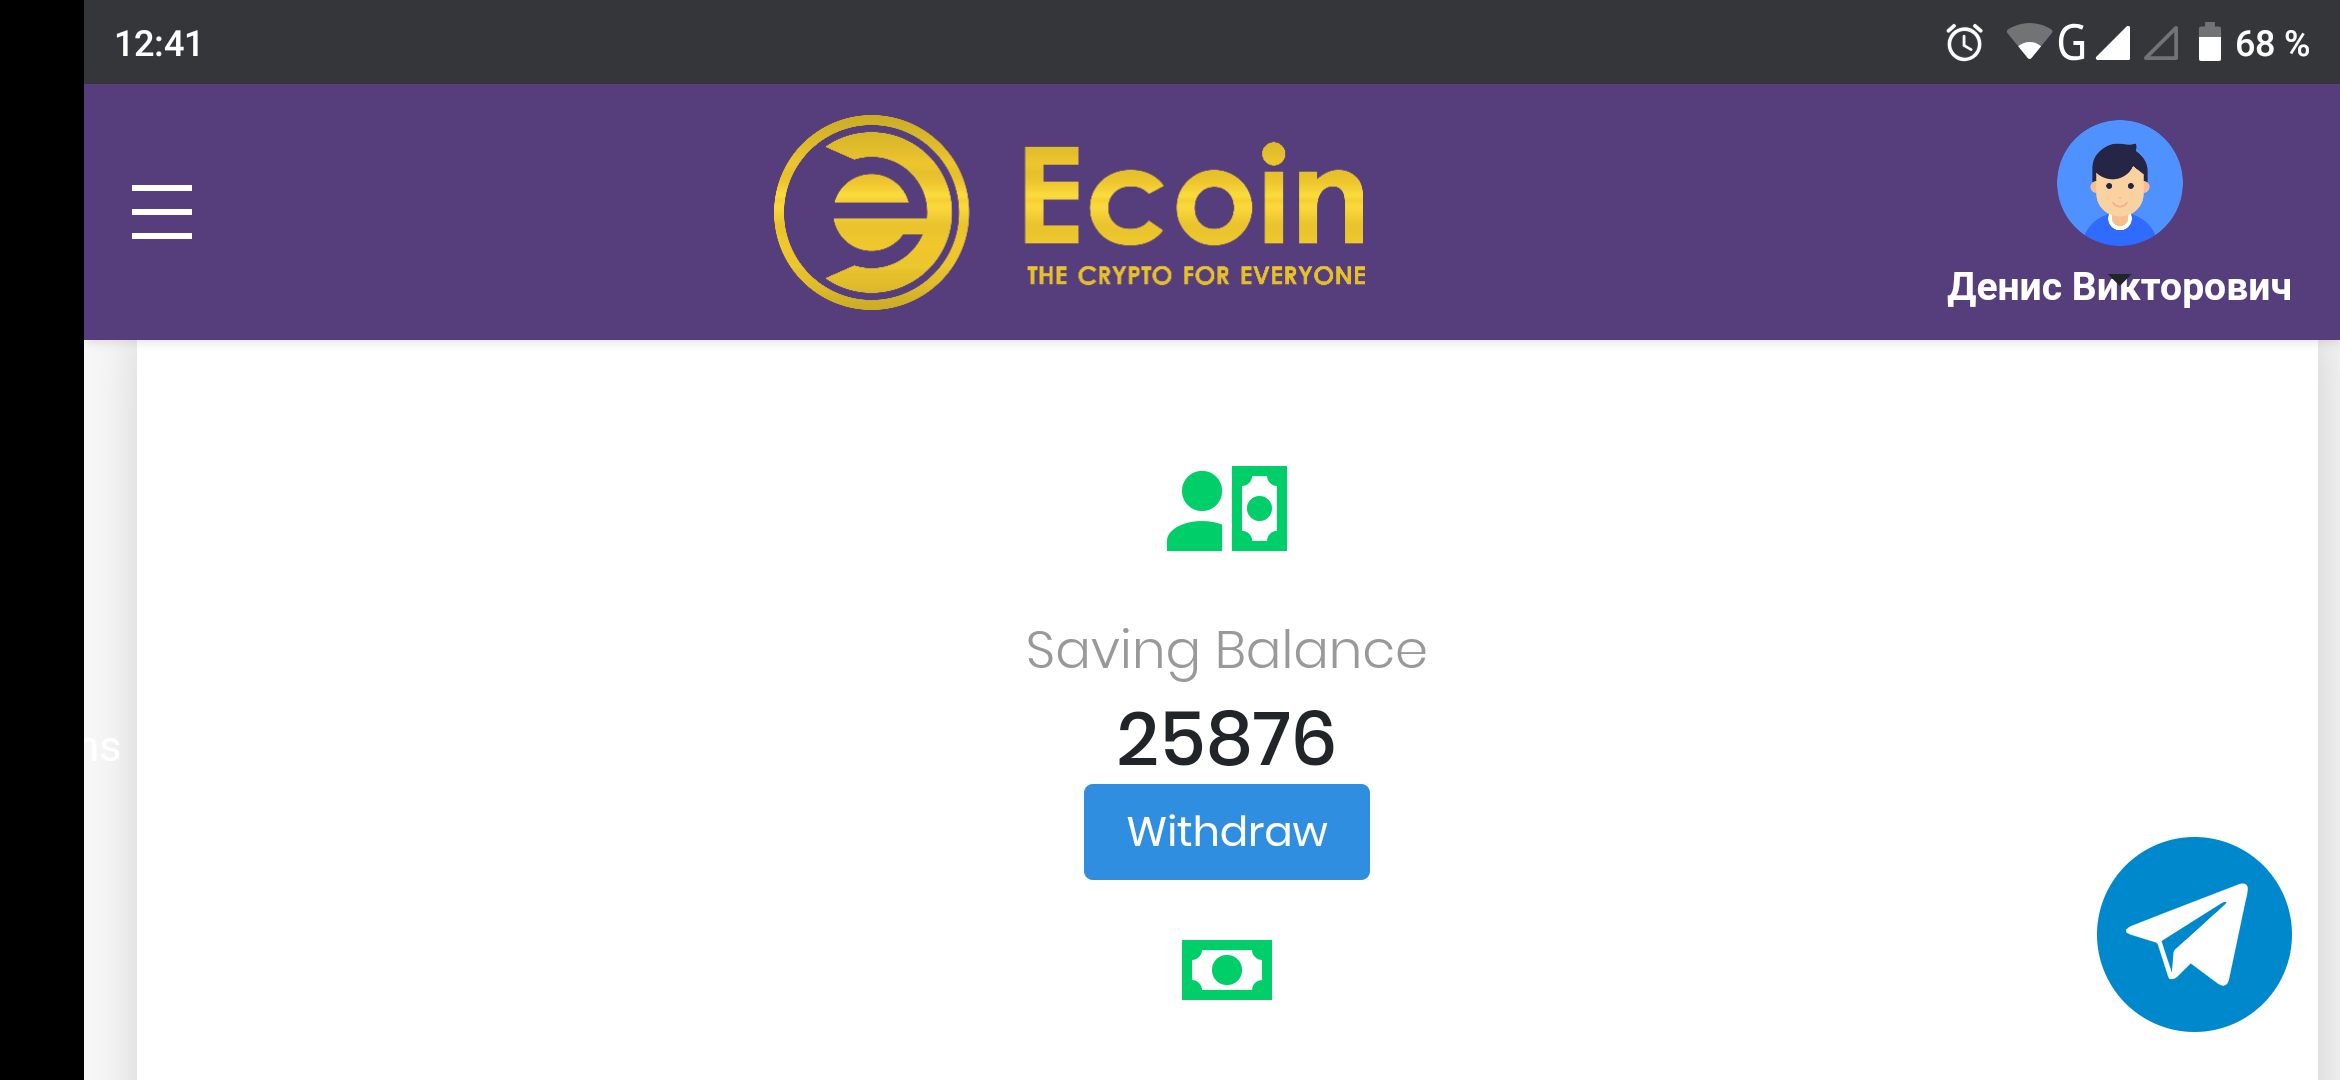The width and height of the screenshot is (2340, 1080).
Task: Tap the battery indicator icon
Action: click(x=2209, y=43)
